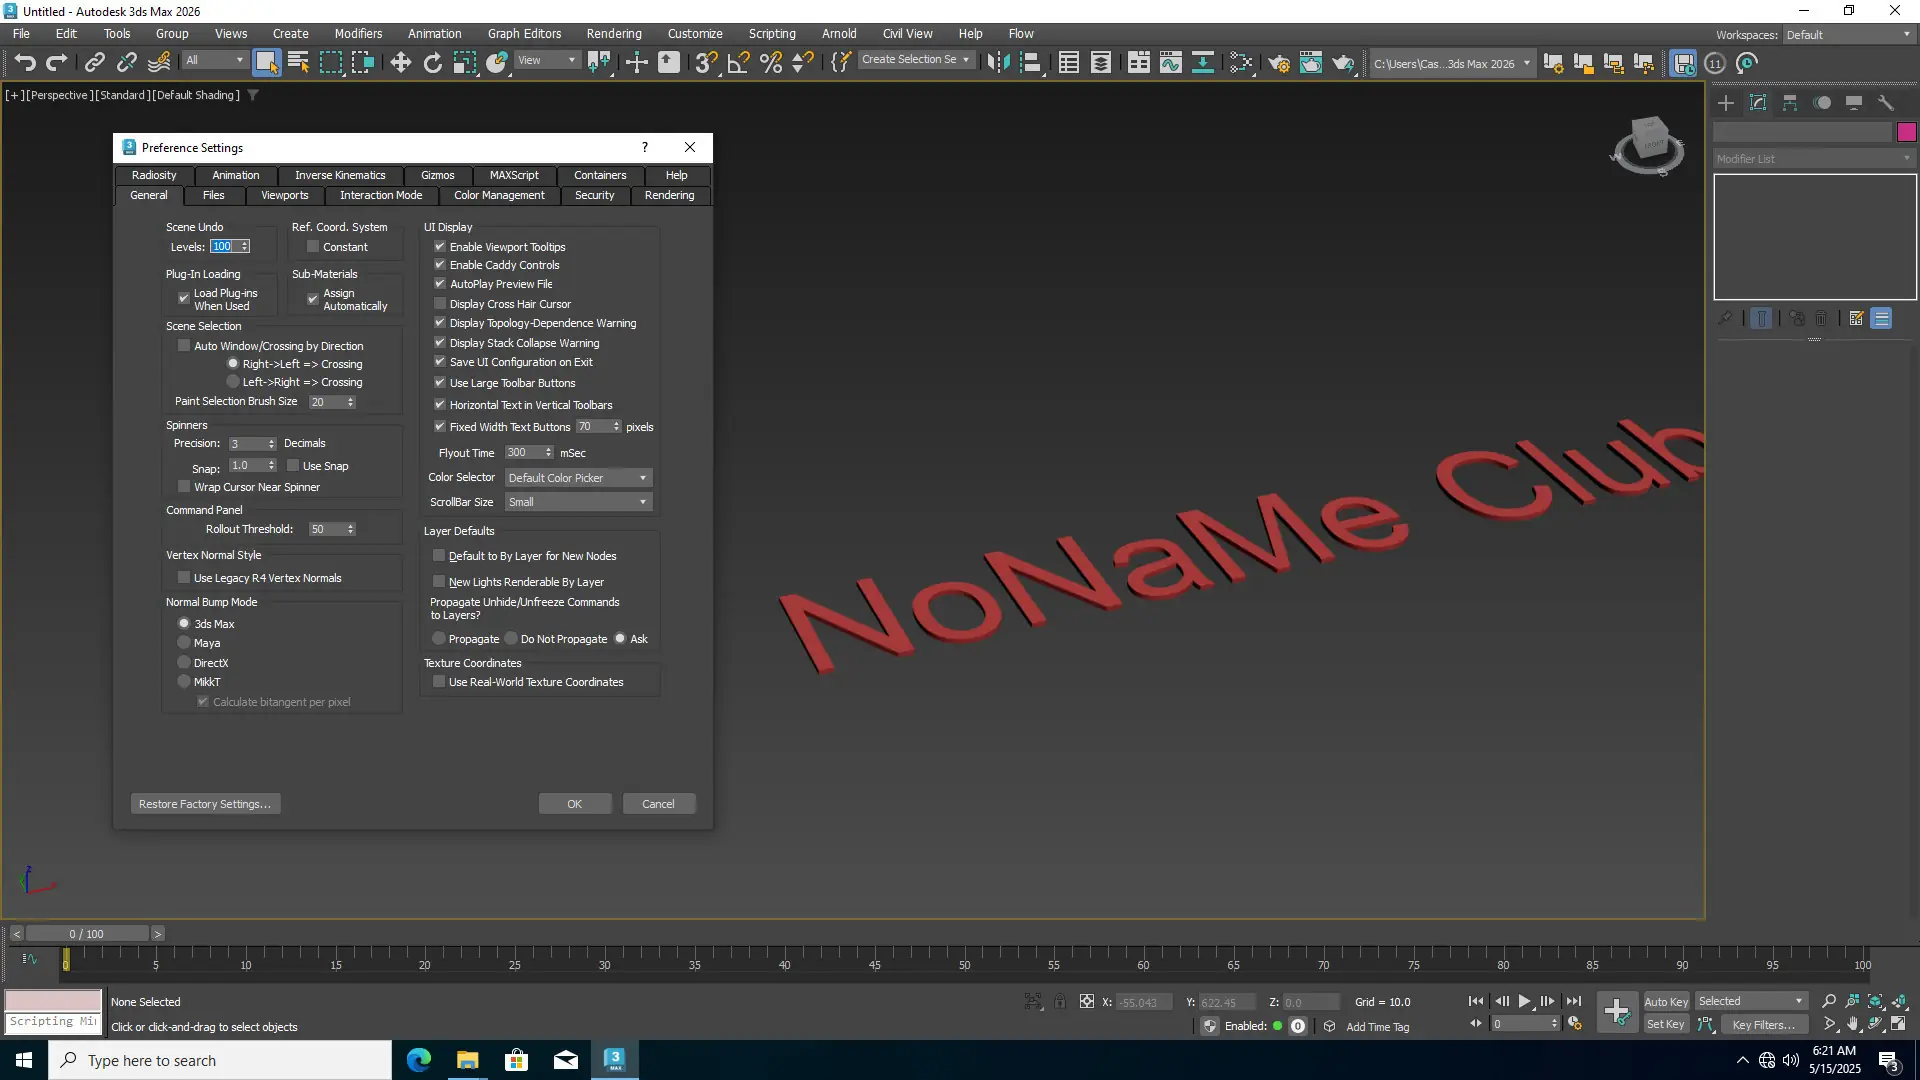Select the Move tool icon
Screen dimensions: 1920x1080
pos(400,63)
